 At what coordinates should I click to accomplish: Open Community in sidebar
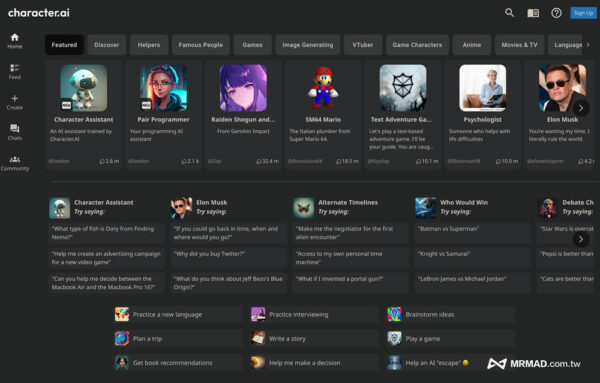(15, 163)
